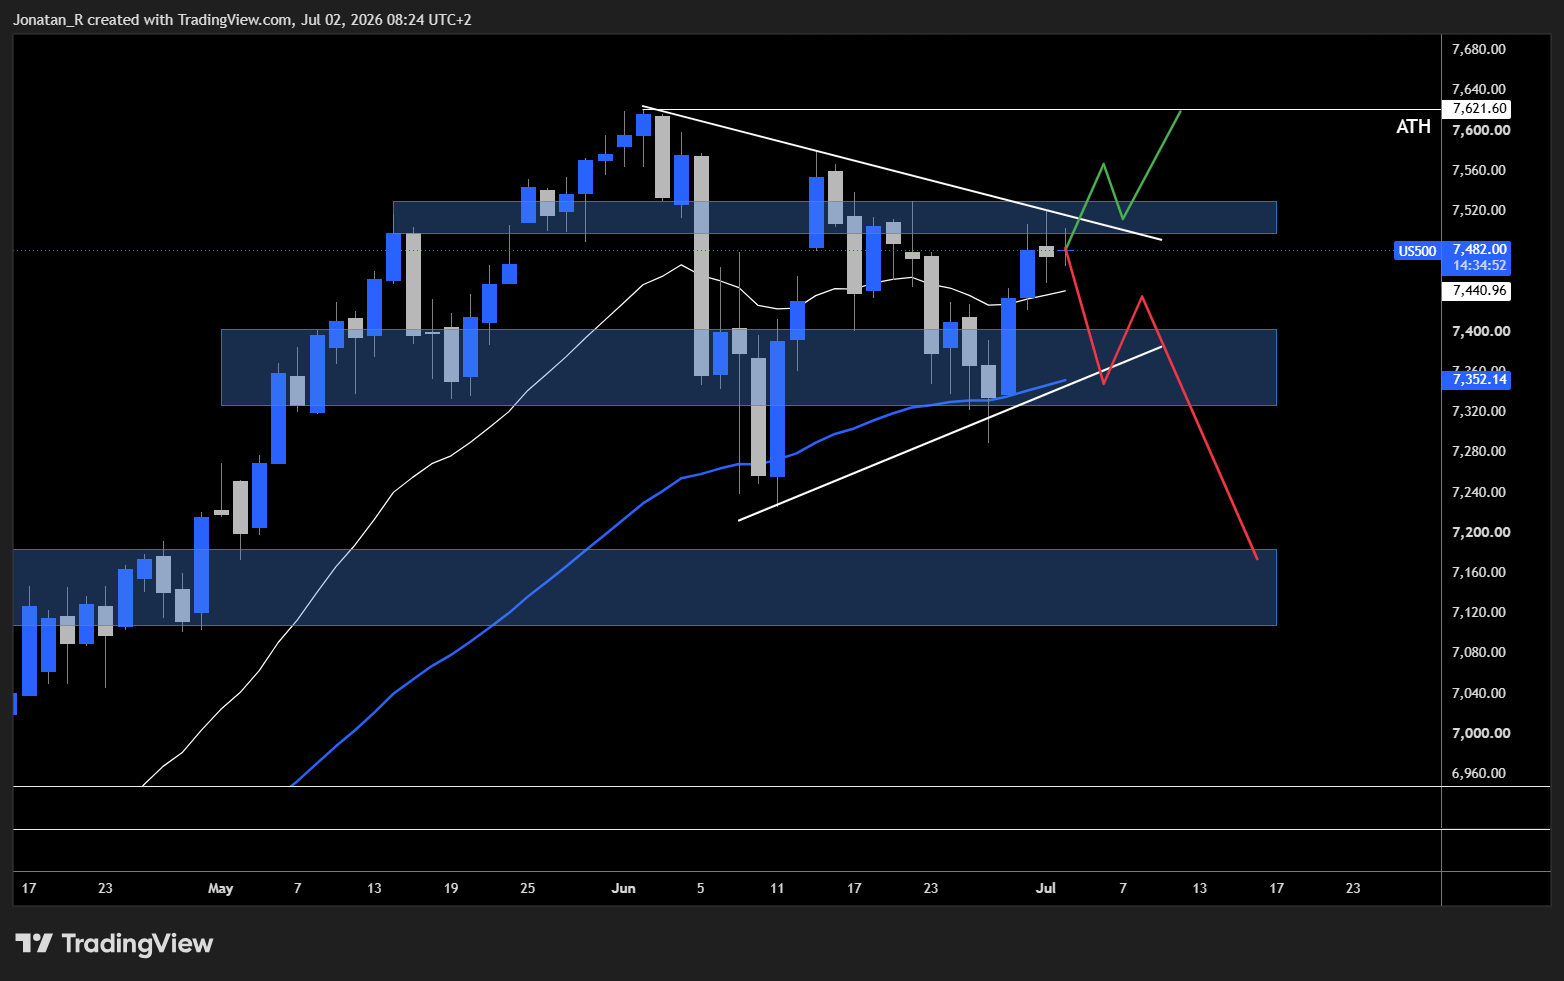Click the 19 date on time axis
1564x981 pixels.
point(451,888)
